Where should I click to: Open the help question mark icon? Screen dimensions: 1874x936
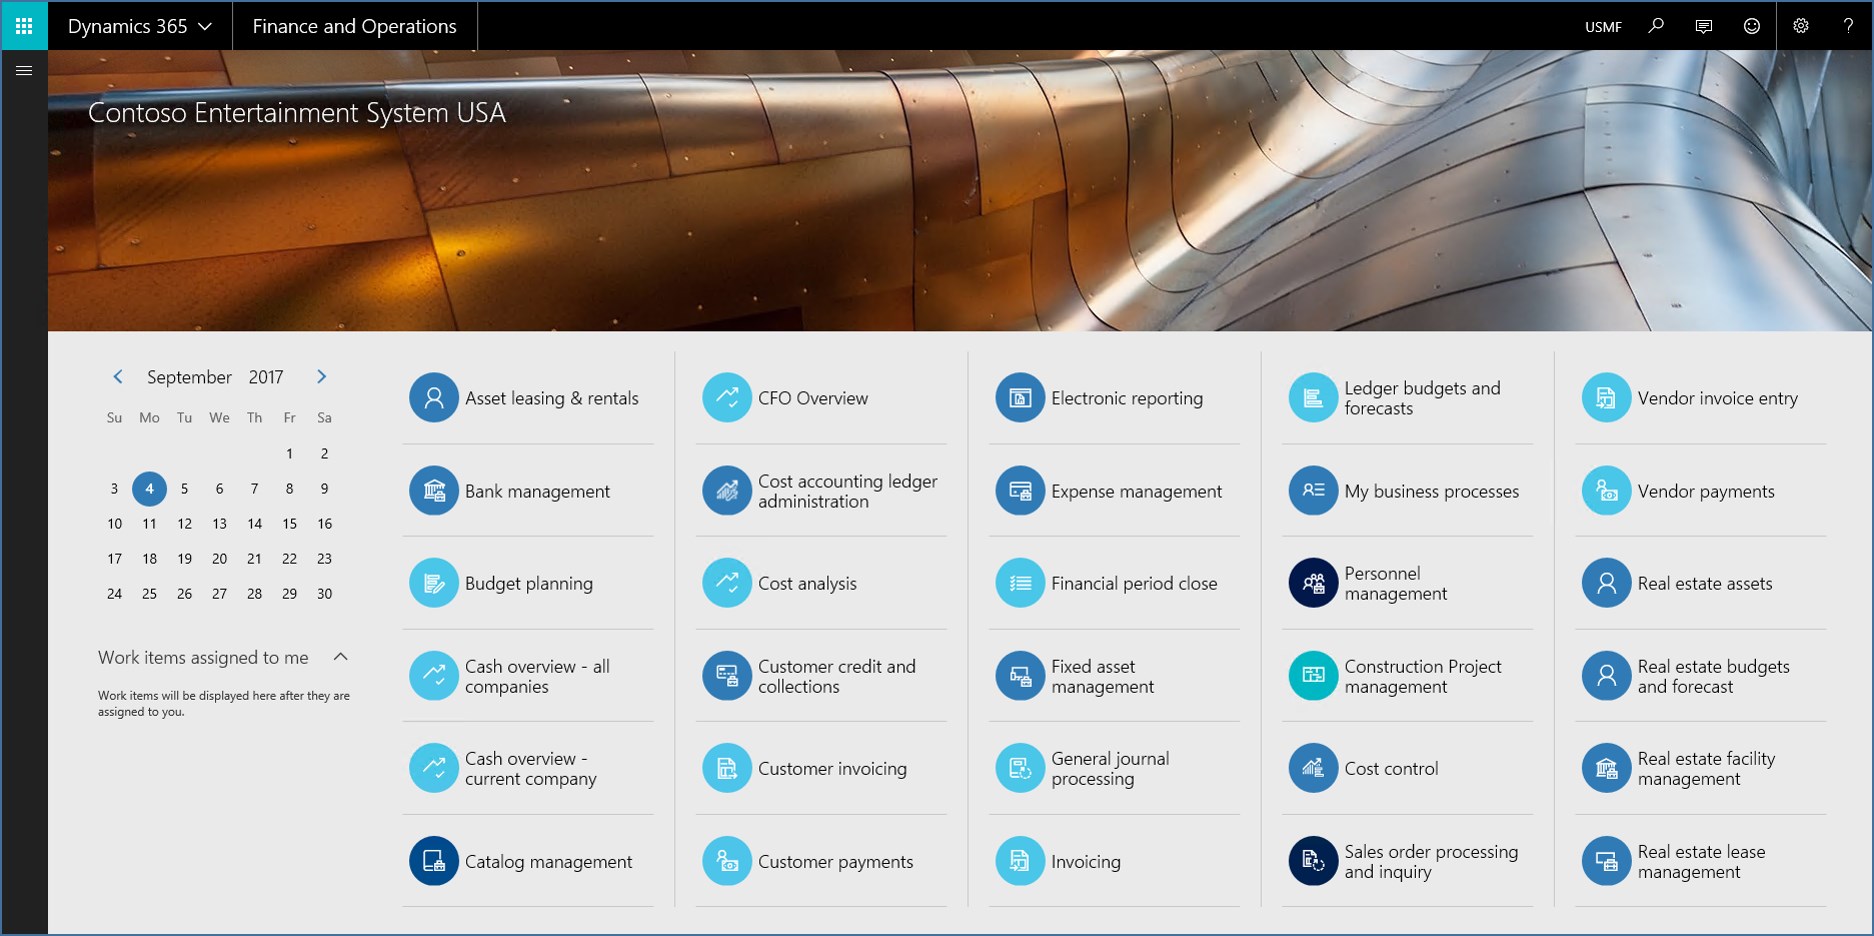pos(1848,26)
